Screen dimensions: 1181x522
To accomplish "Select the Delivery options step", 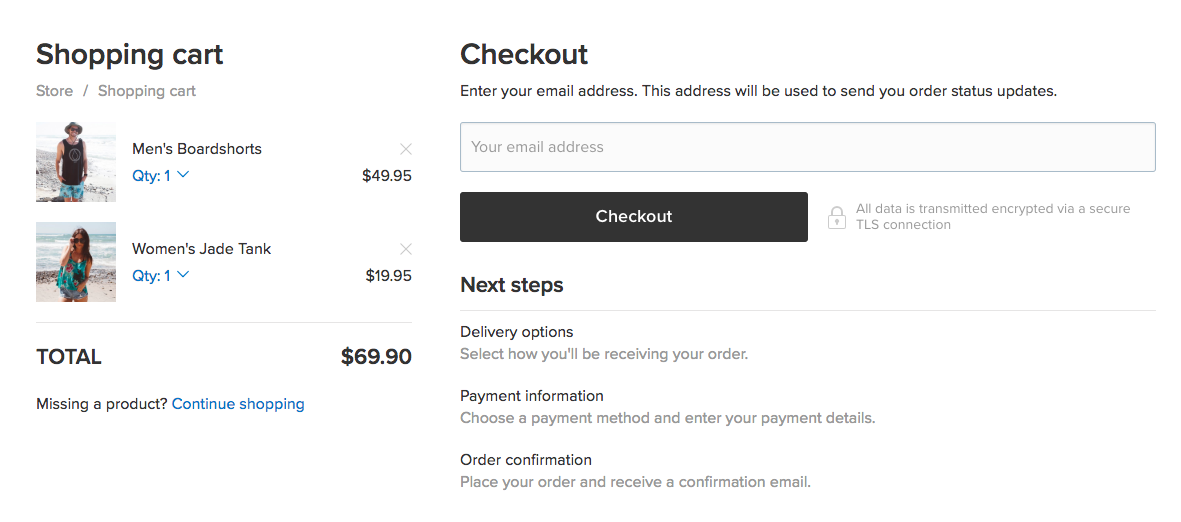I will [x=517, y=332].
